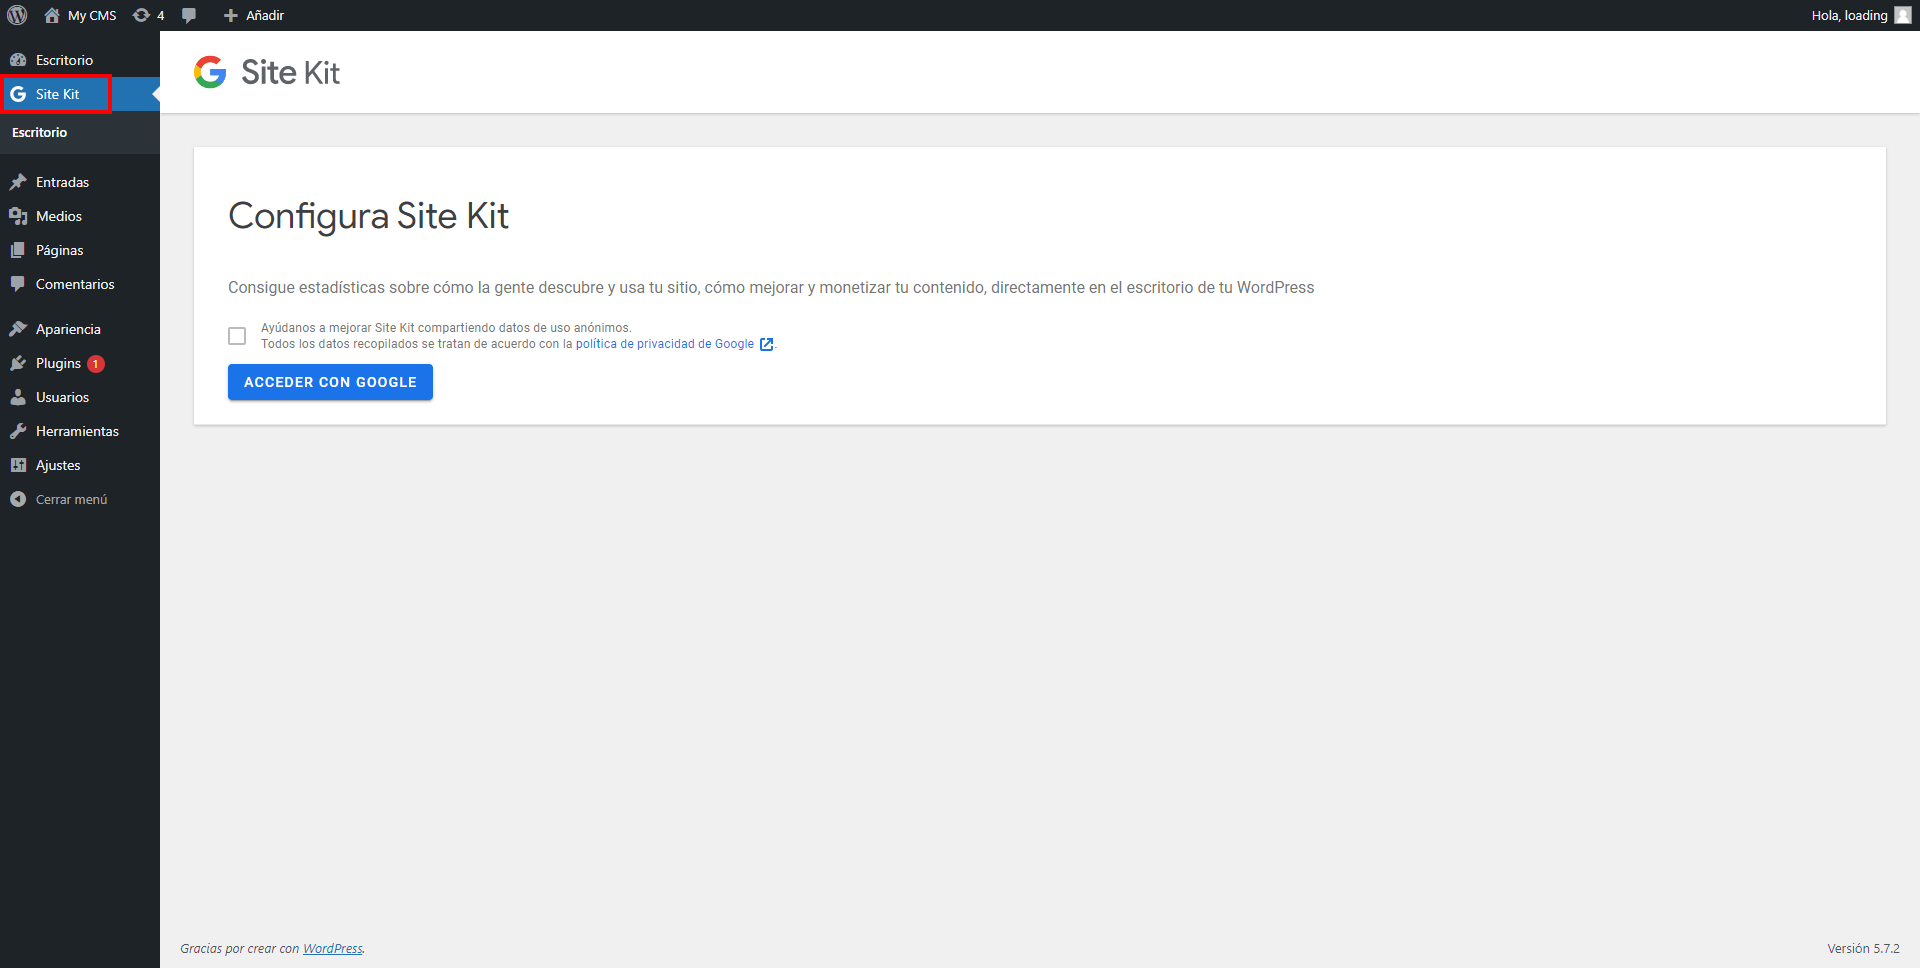Click the sliders icon for Ajustes
This screenshot has width=1920, height=968.
pos(18,465)
